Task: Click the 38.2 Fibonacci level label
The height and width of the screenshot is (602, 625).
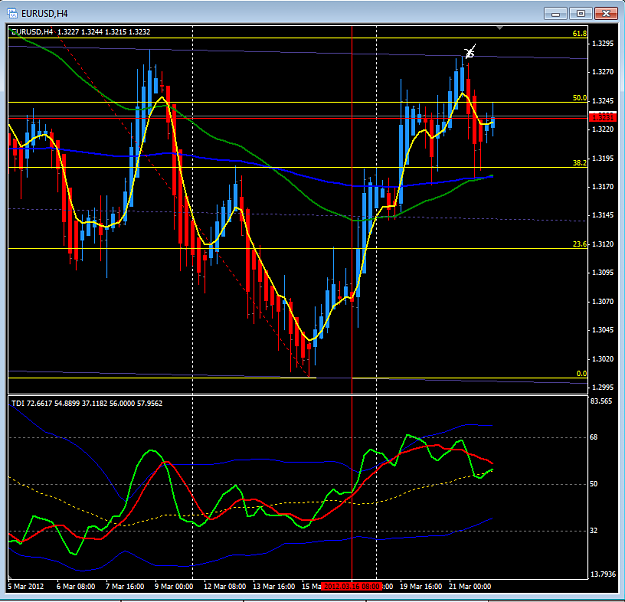Action: 580,163
